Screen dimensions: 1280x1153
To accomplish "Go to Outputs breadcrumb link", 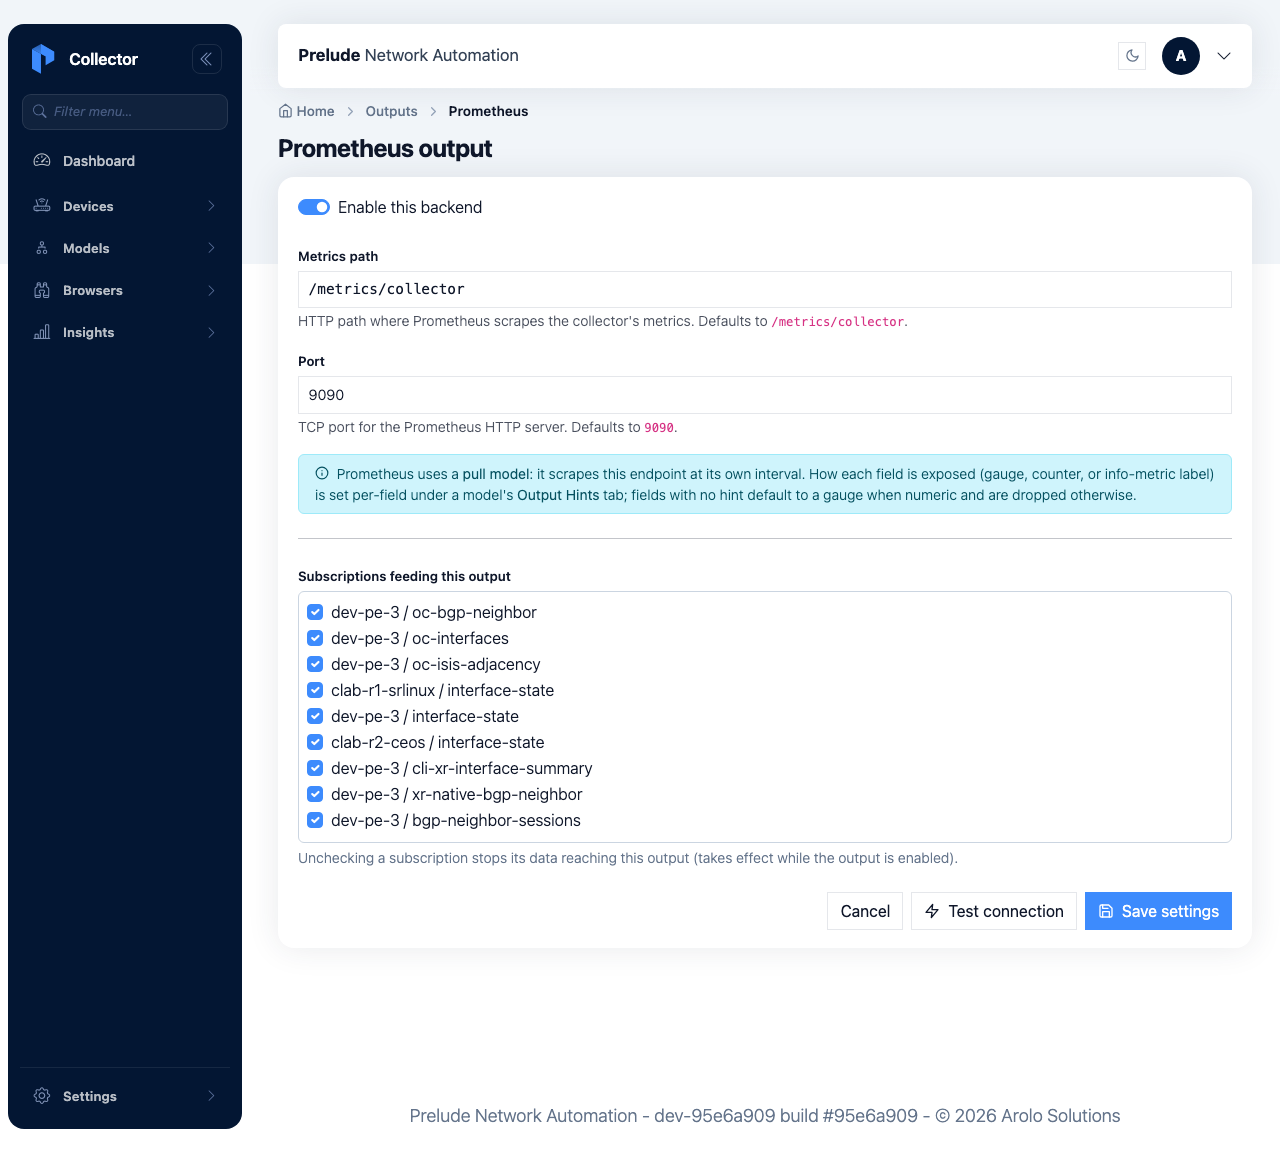I will [391, 111].
